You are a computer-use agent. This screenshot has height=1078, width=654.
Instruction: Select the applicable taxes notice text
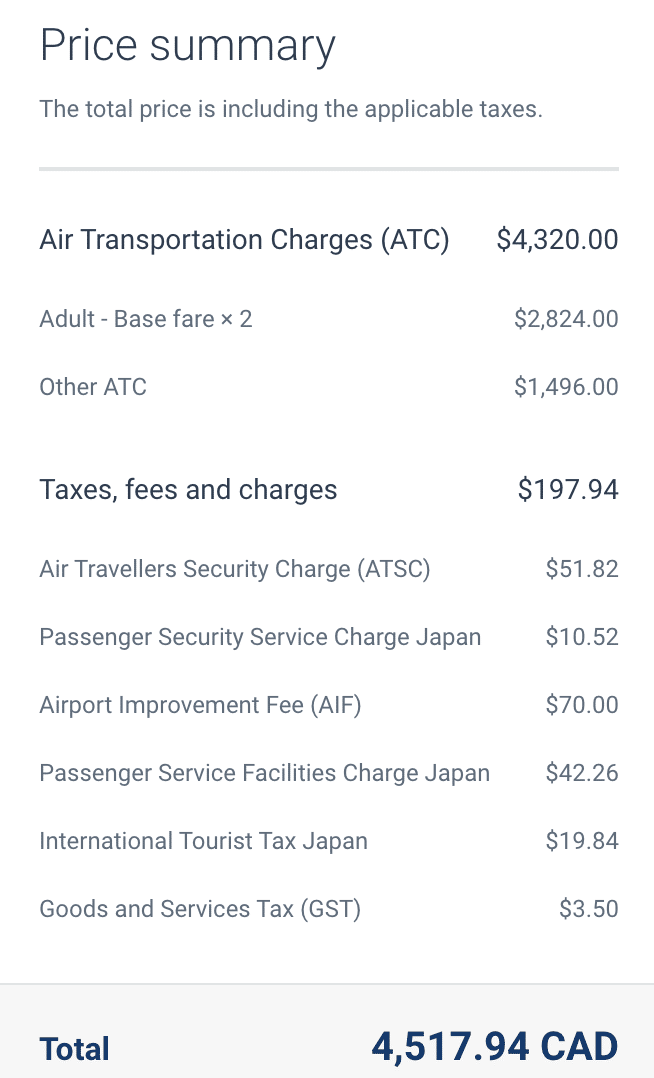[x=290, y=109]
